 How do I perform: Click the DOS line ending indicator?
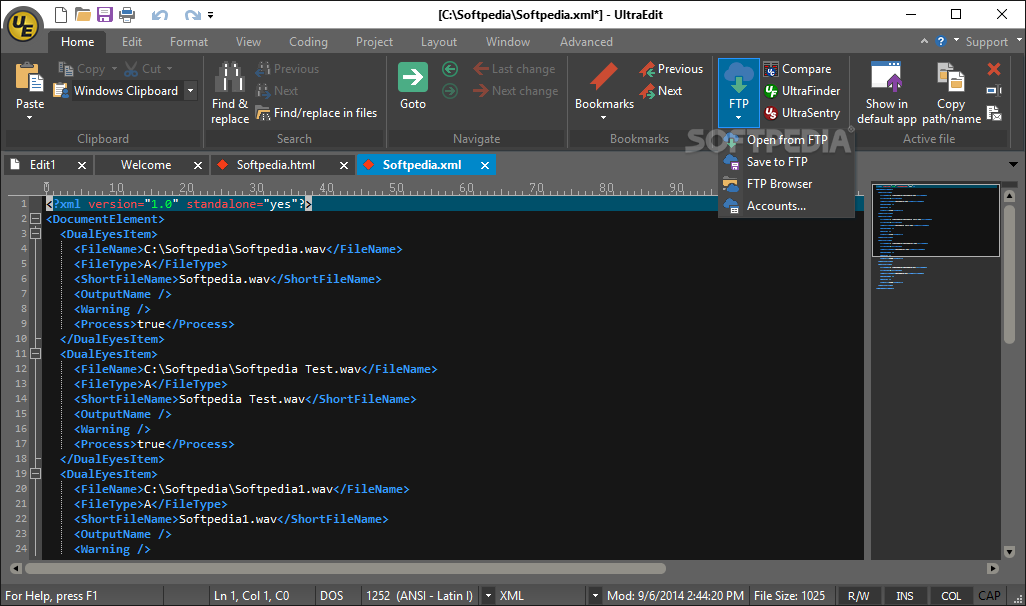point(331,596)
